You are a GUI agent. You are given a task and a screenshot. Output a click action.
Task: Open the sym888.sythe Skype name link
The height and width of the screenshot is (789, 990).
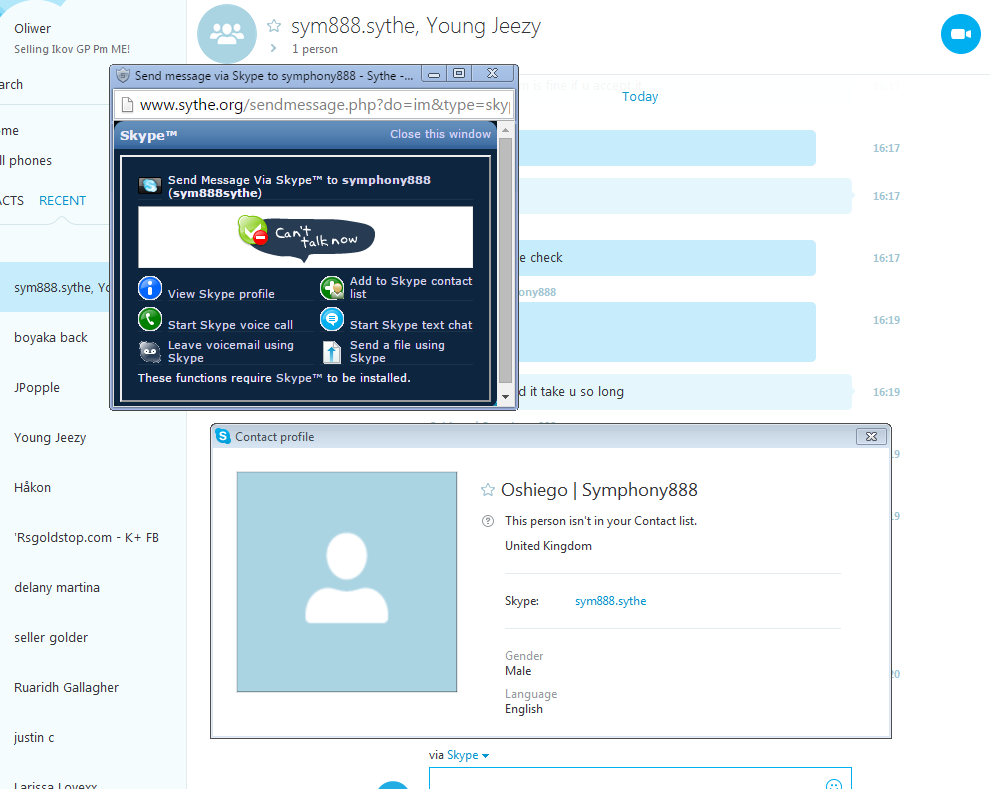click(611, 601)
